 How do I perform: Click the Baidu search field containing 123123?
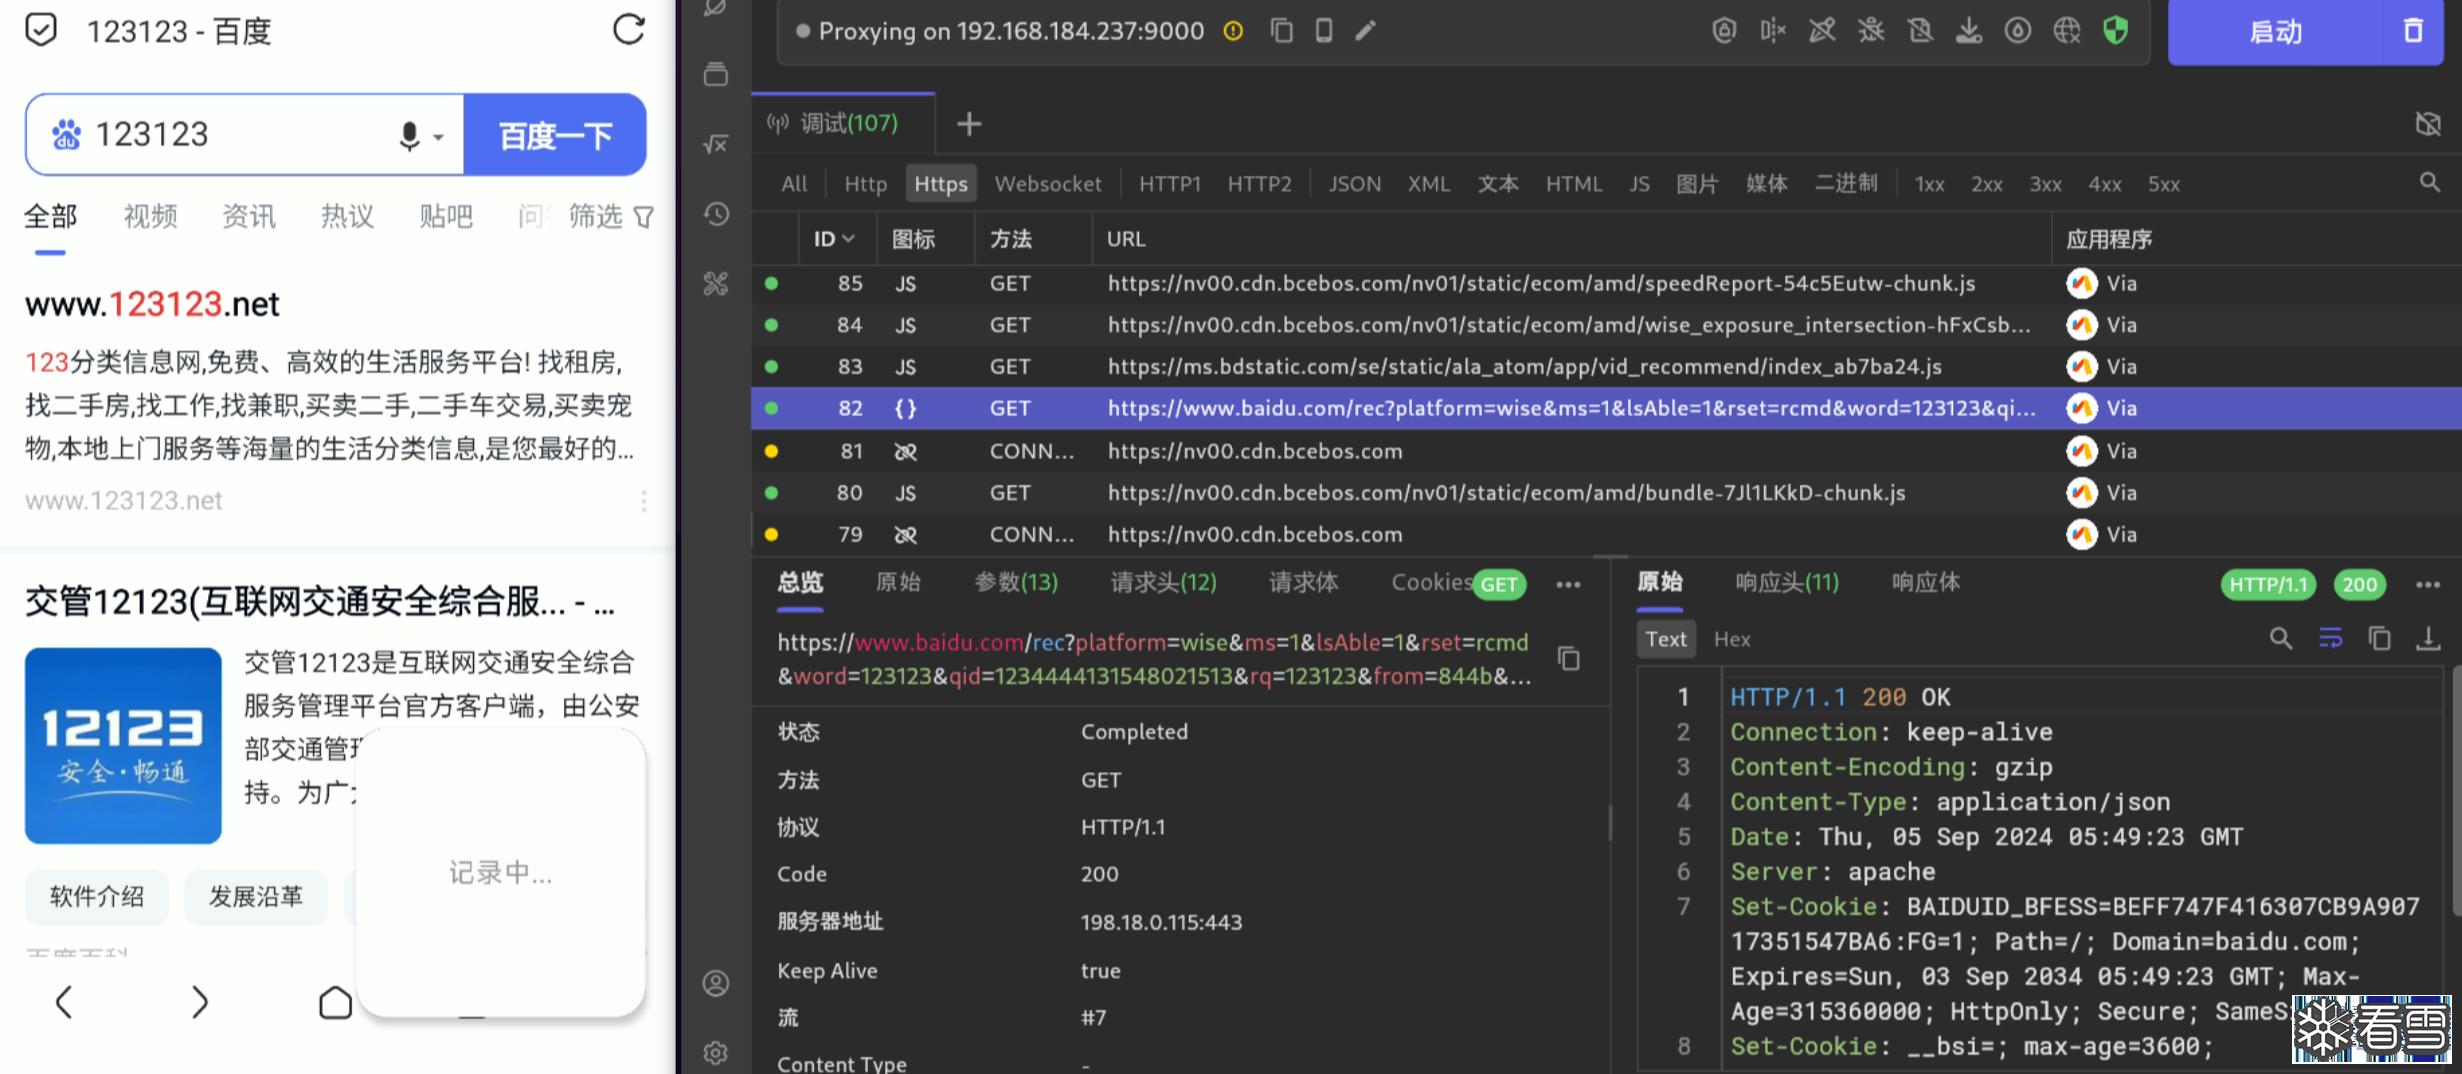pos(244,135)
